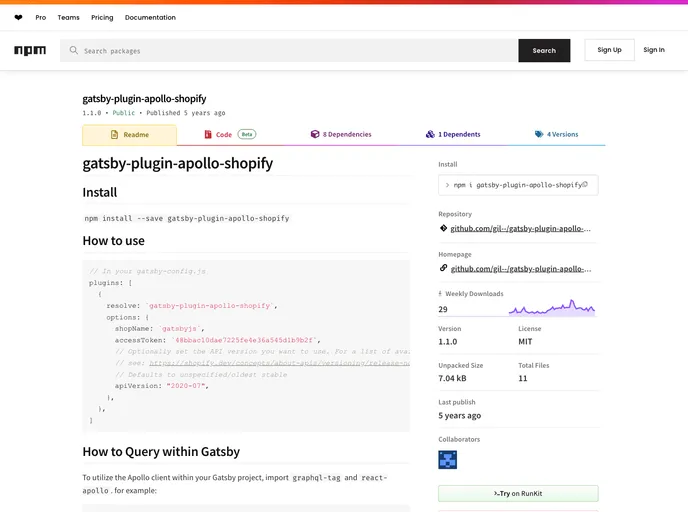688x512 pixels.
Task: Click the How to use heading
Action: click(x=114, y=240)
